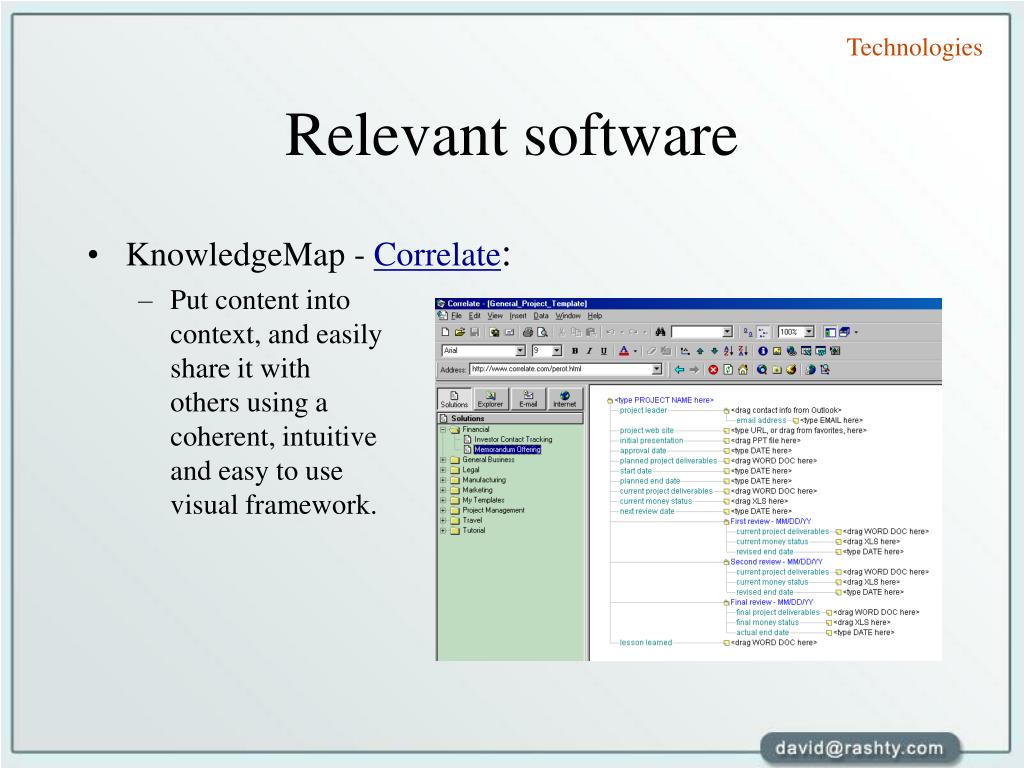Click the 'First review - MM/DD/YY' node
1024x768 pixels.
click(771, 521)
